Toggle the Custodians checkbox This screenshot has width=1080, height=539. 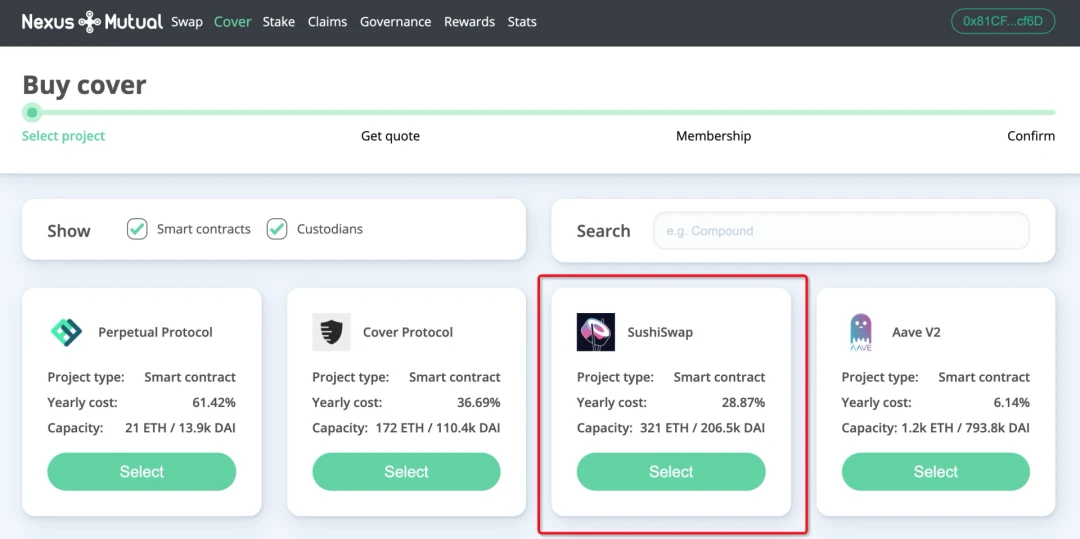click(x=277, y=229)
